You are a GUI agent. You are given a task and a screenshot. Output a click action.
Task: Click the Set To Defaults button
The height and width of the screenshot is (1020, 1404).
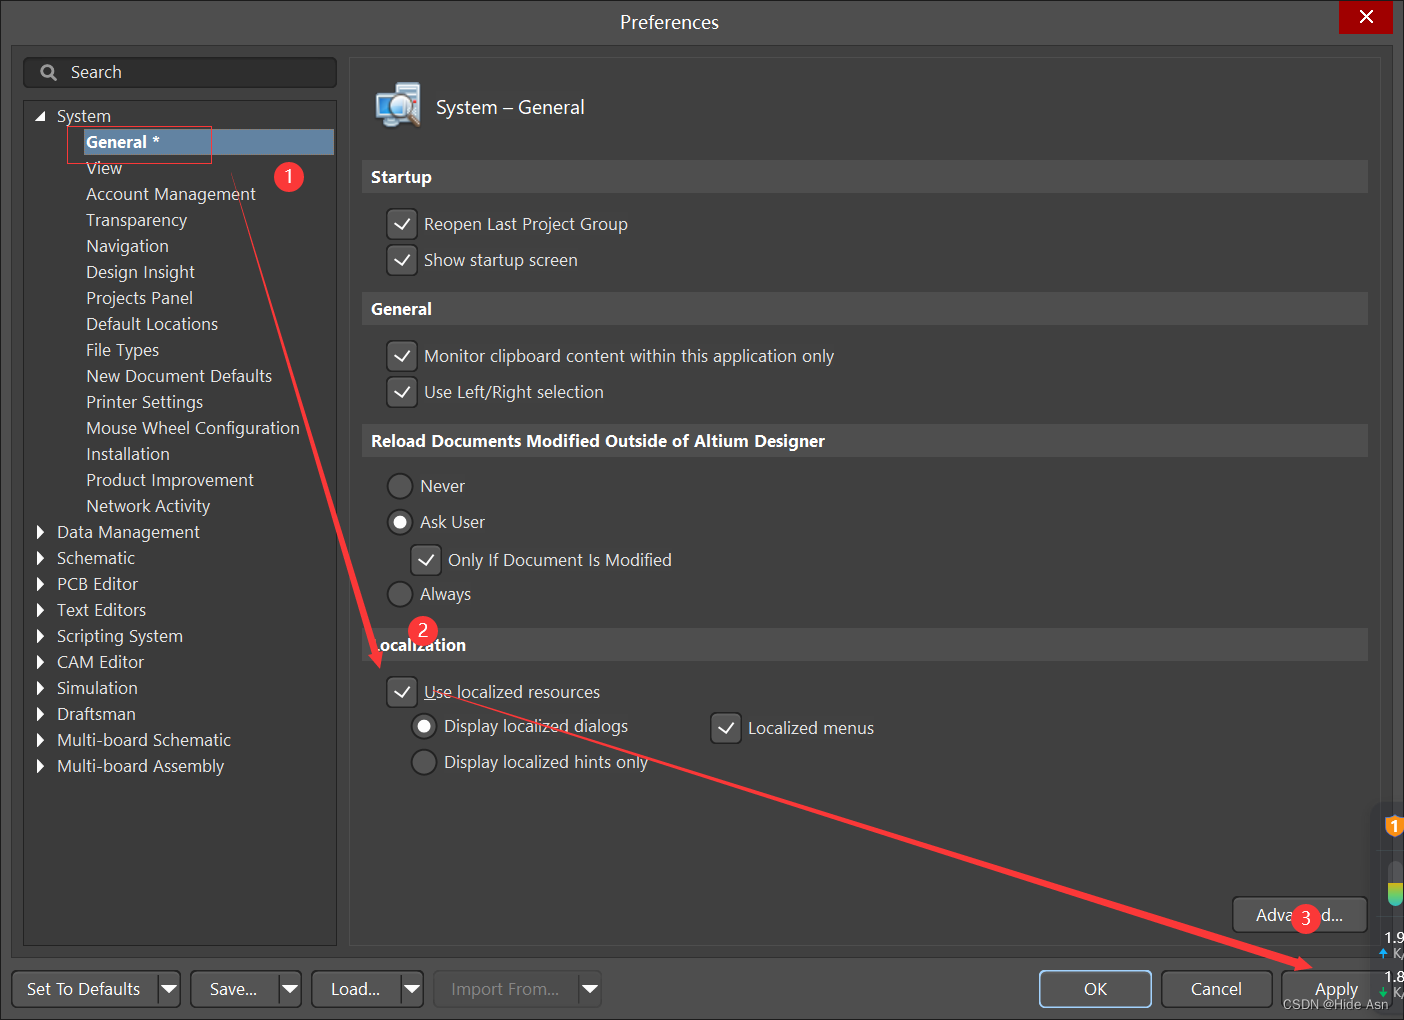[84, 989]
